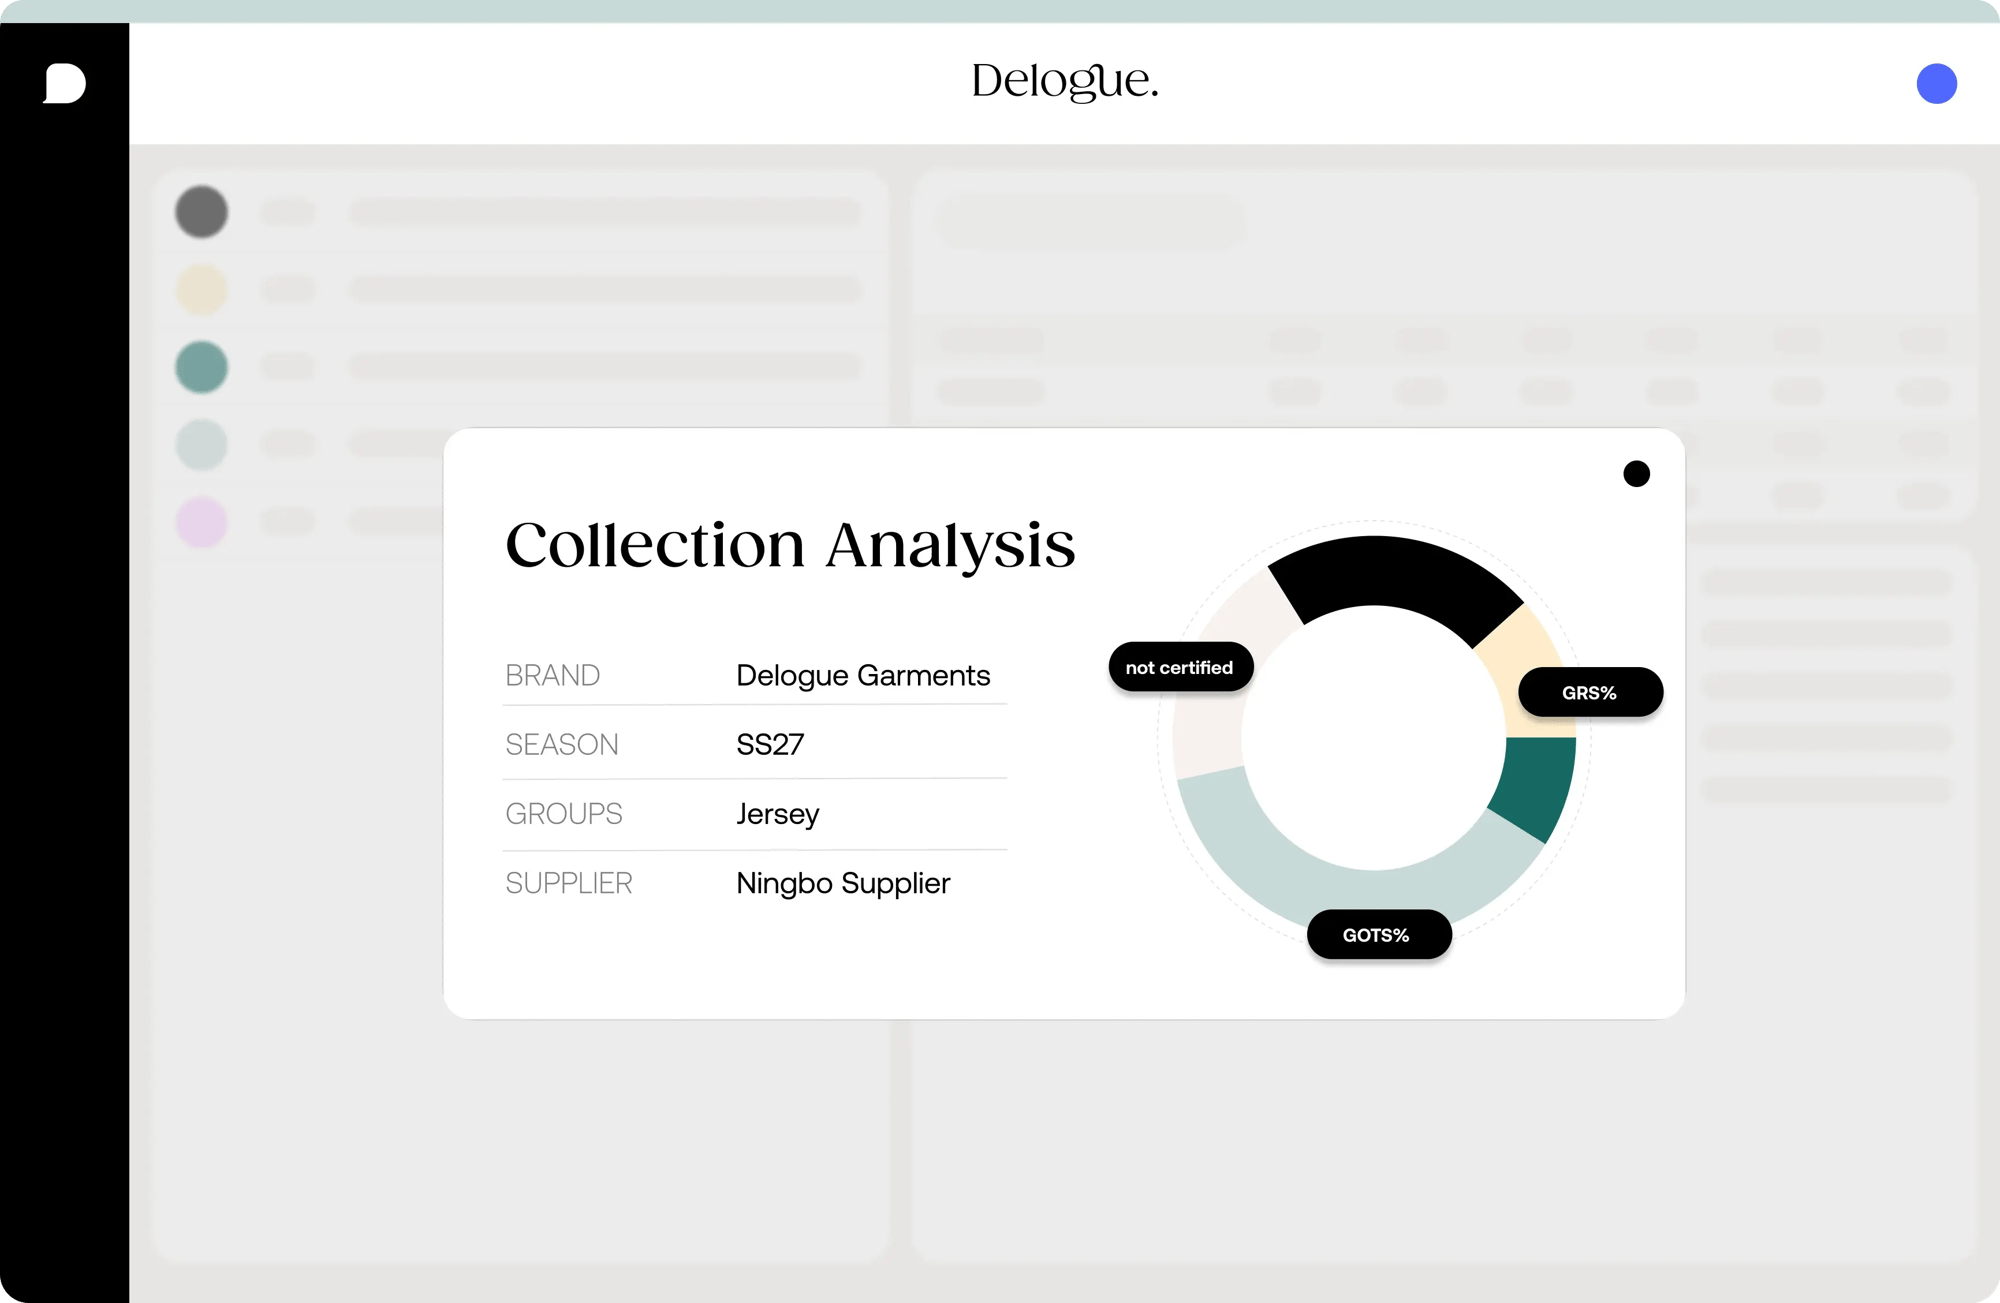Open the SEASON selector showing SS27
The image size is (2000, 1303).
tap(769, 744)
